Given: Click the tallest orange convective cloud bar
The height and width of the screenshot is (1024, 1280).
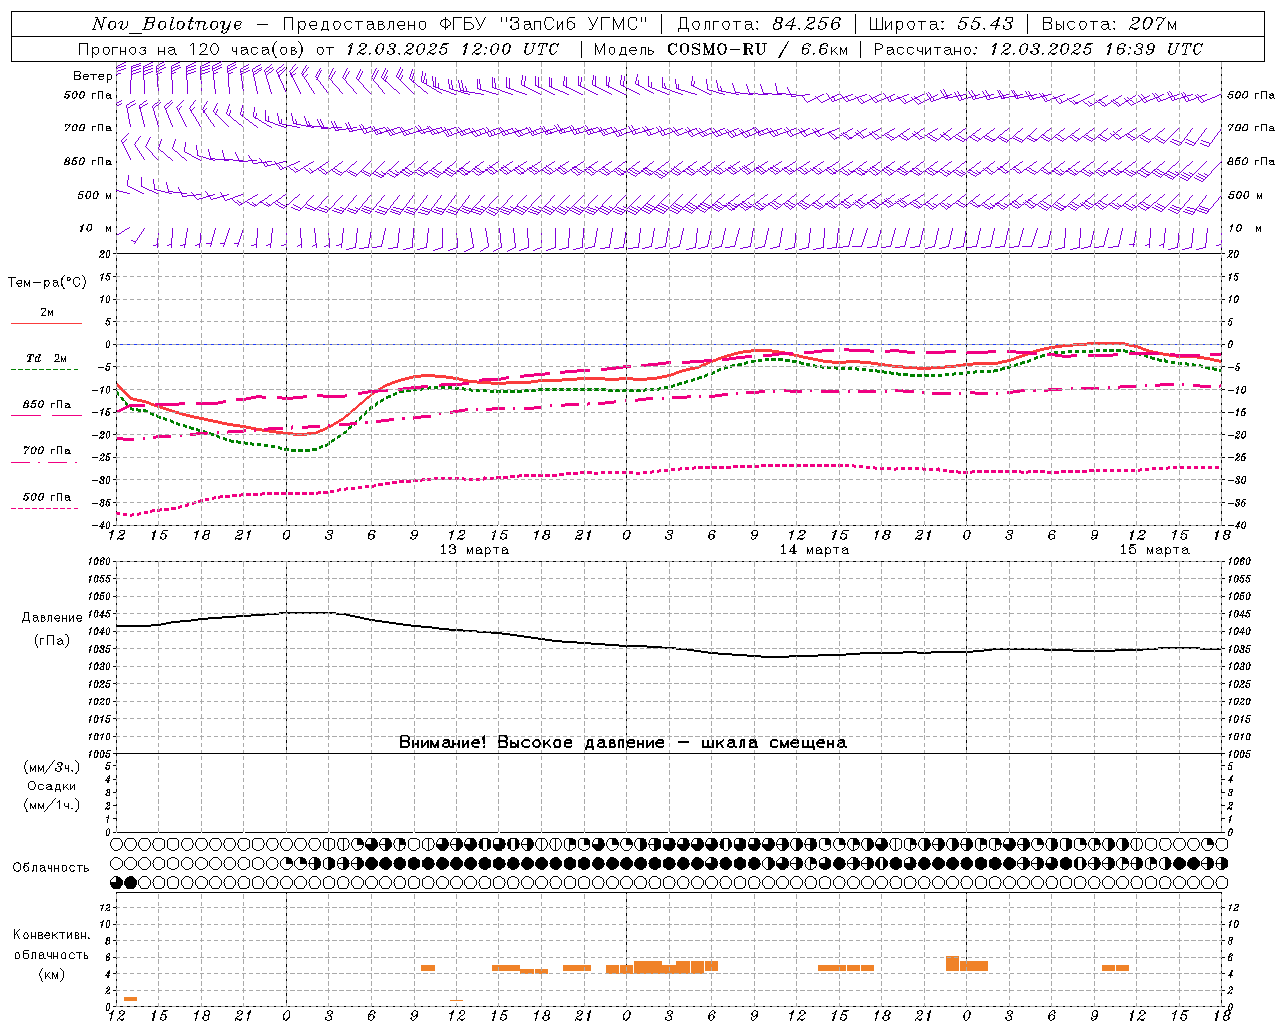Looking at the screenshot, I should tap(952, 964).
